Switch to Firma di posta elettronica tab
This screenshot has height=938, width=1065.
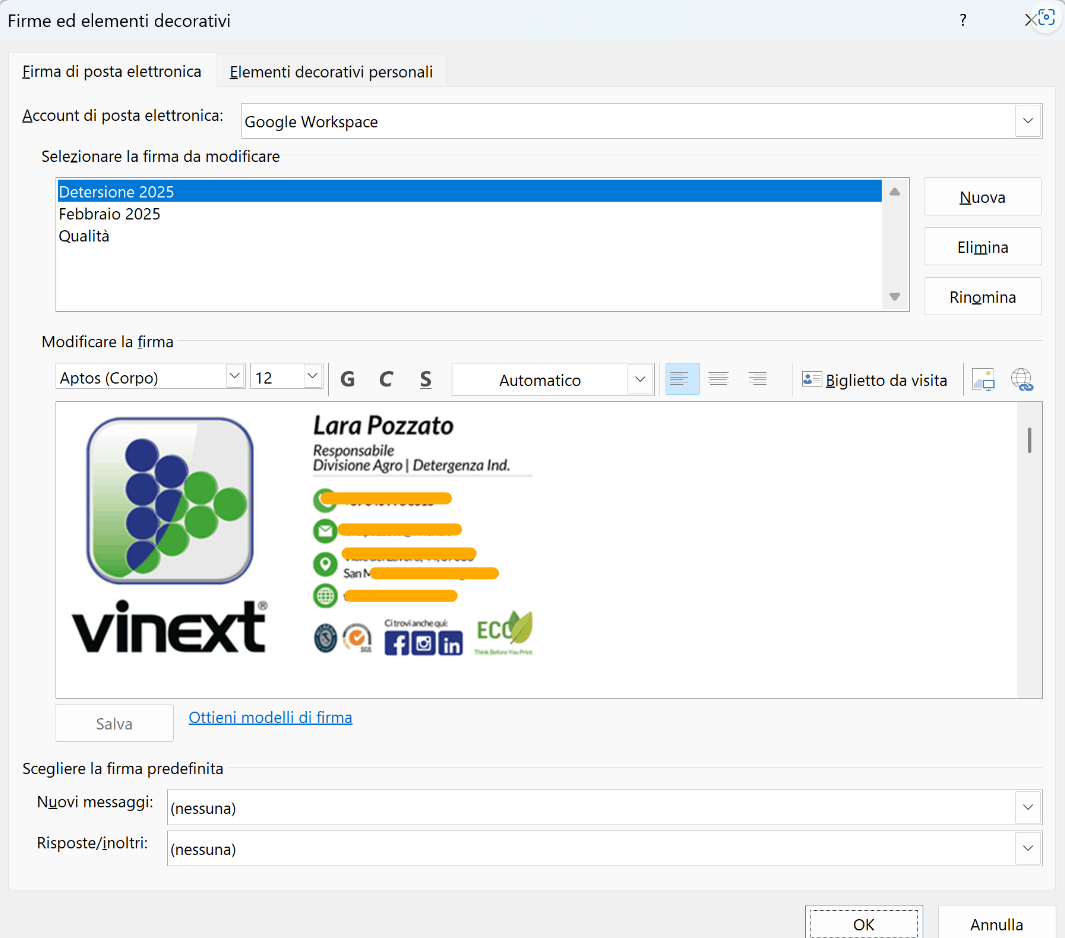tap(111, 71)
